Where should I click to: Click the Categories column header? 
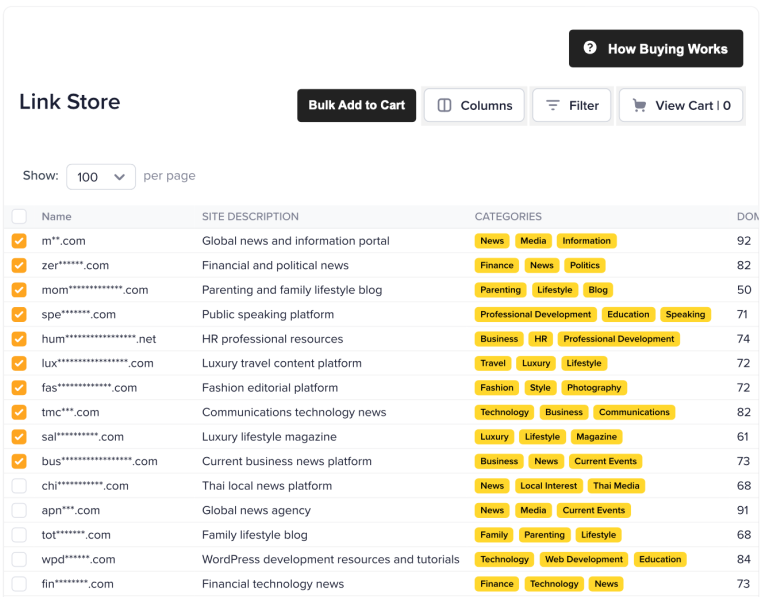(x=508, y=217)
